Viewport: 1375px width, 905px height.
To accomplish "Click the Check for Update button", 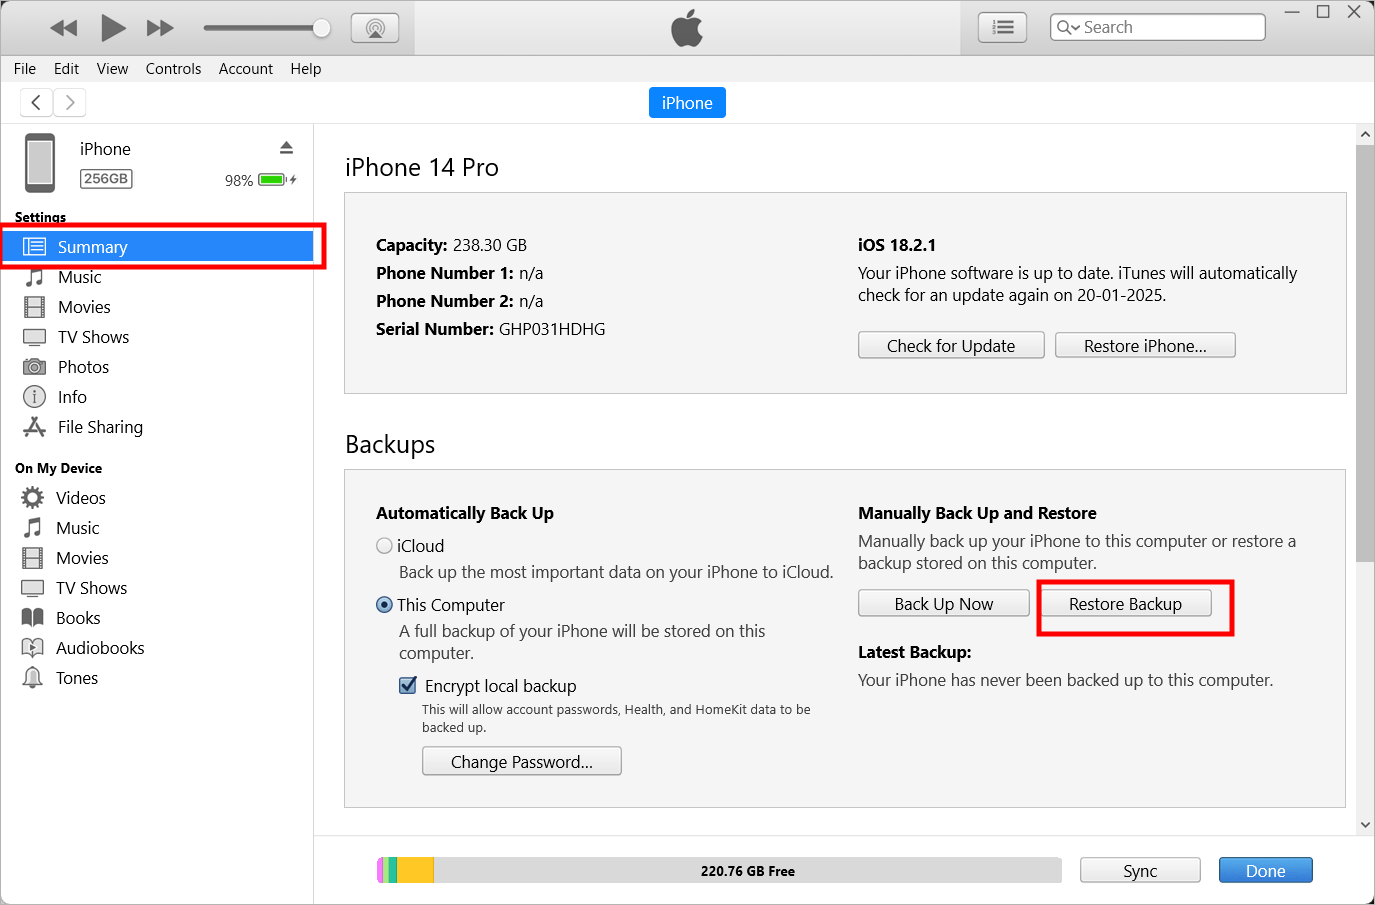I will tap(951, 345).
